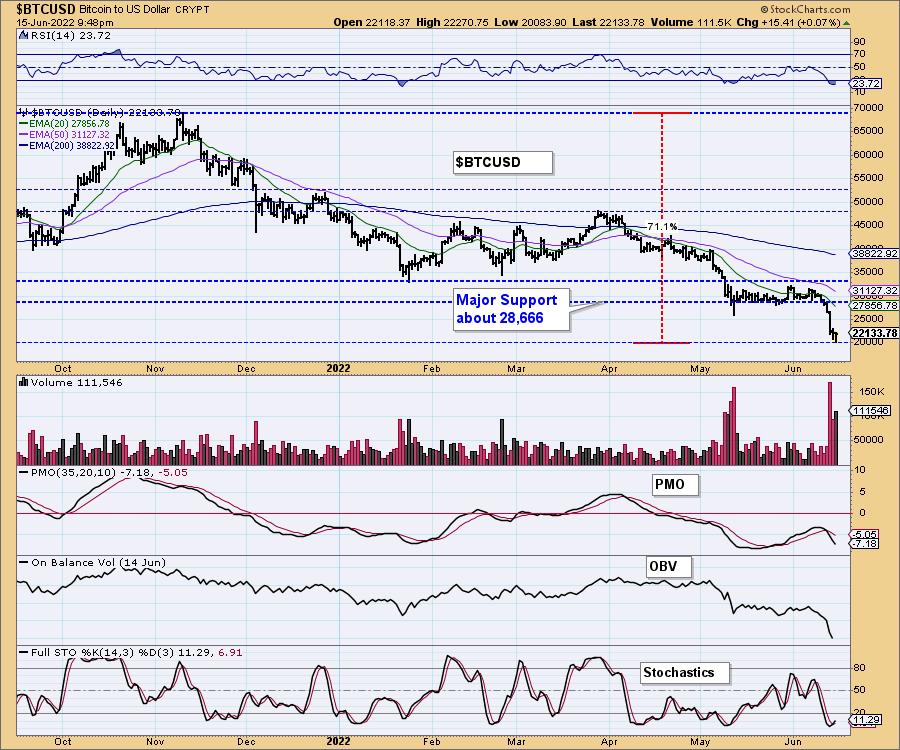This screenshot has width=900, height=750.
Task: Click the EMA(20) 27856.78 legend entry
Action: 64,123
